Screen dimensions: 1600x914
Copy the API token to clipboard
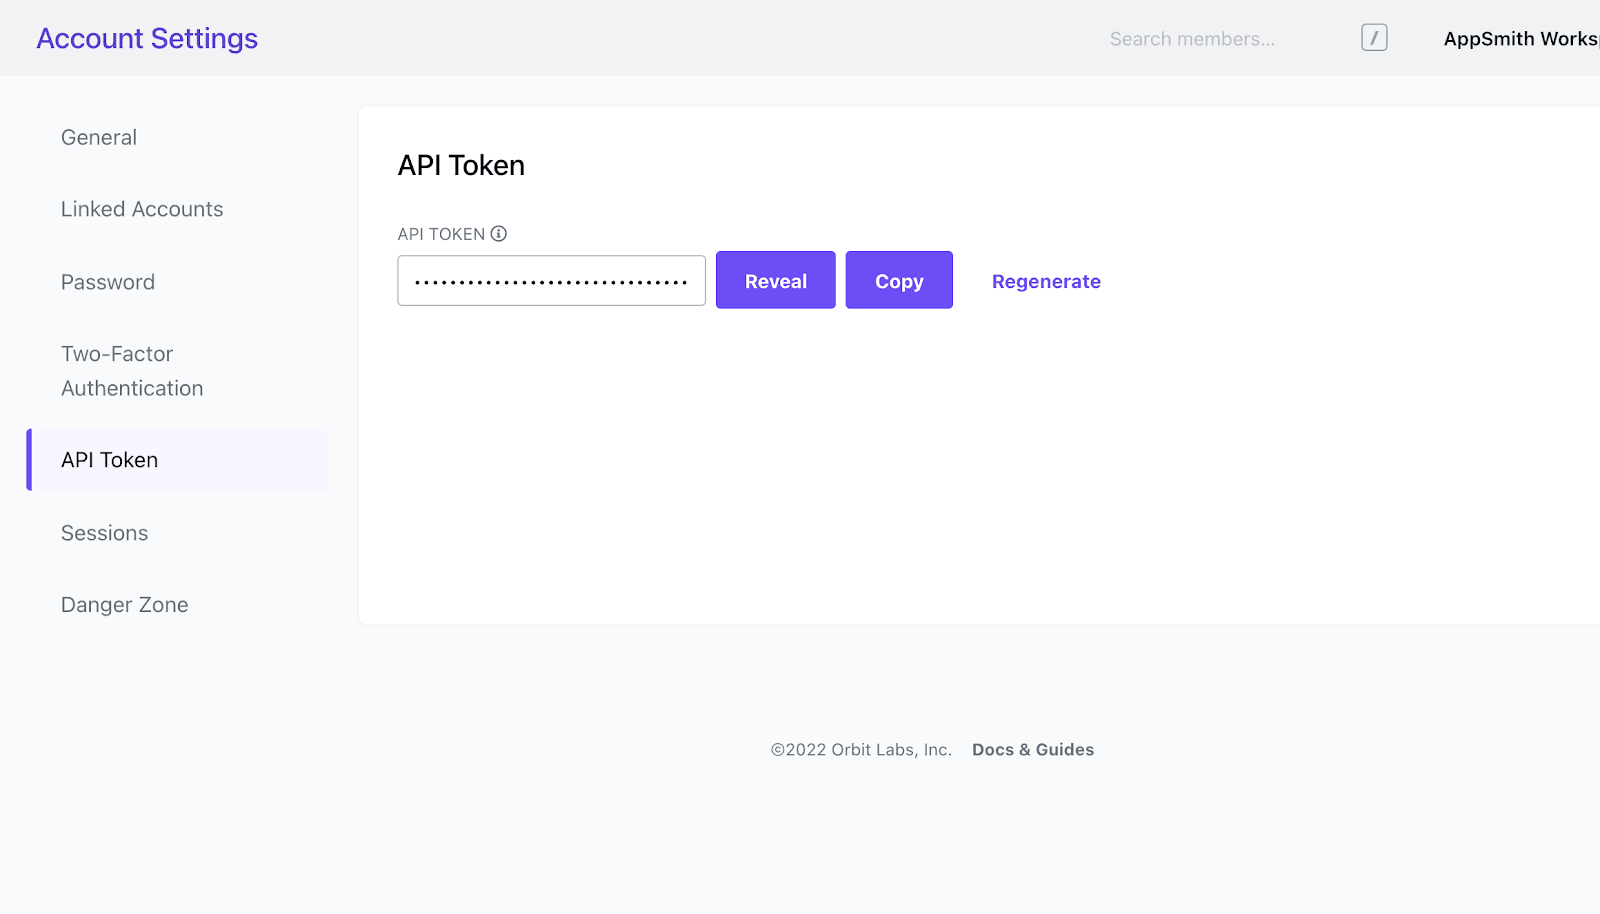[898, 281]
